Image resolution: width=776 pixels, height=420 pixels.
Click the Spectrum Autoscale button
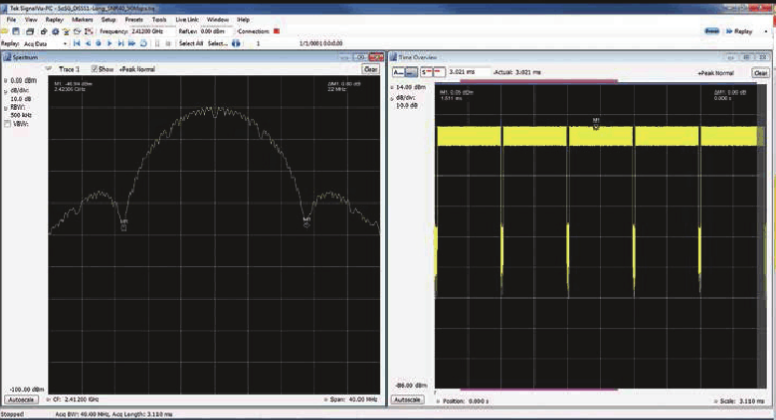coord(22,399)
